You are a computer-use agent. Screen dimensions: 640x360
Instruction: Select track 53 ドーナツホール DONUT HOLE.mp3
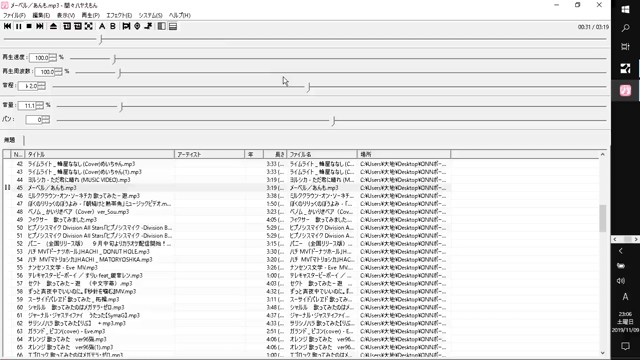click(x=89, y=251)
